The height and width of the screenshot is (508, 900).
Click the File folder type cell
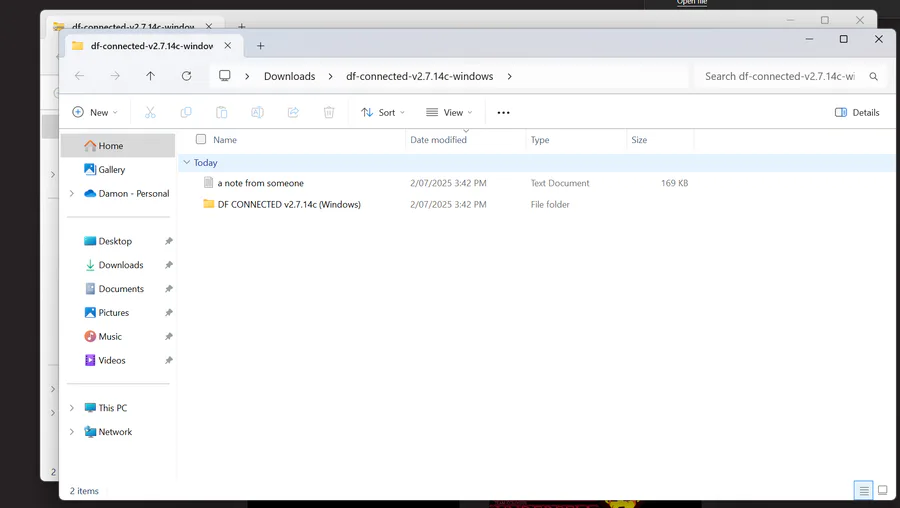coord(550,204)
